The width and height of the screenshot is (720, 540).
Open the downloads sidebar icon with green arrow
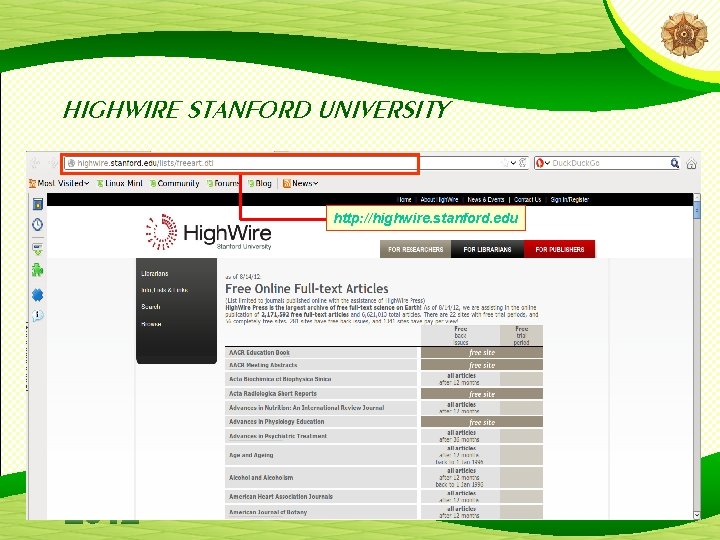tap(38, 249)
